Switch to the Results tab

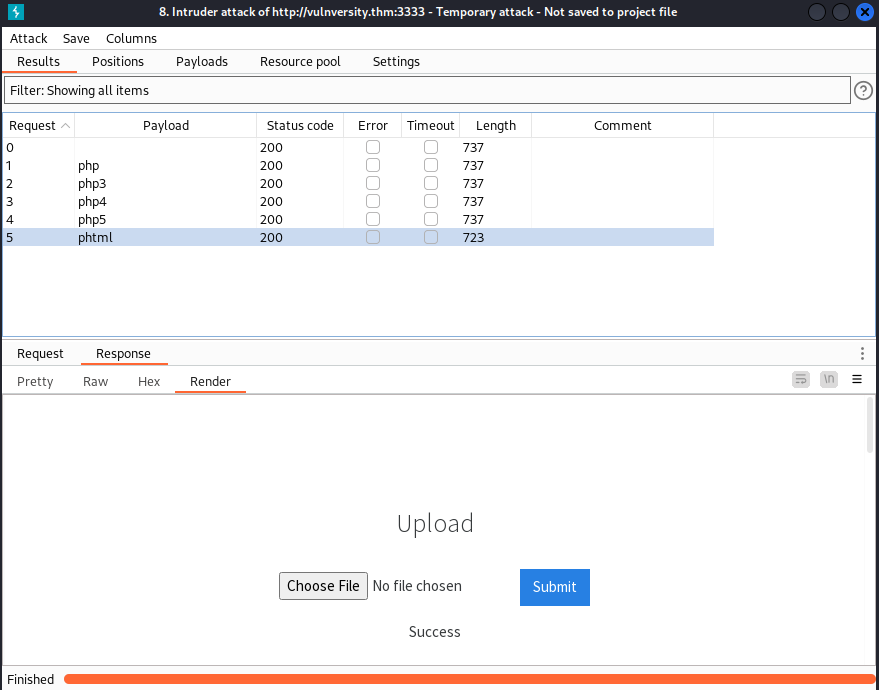point(39,62)
